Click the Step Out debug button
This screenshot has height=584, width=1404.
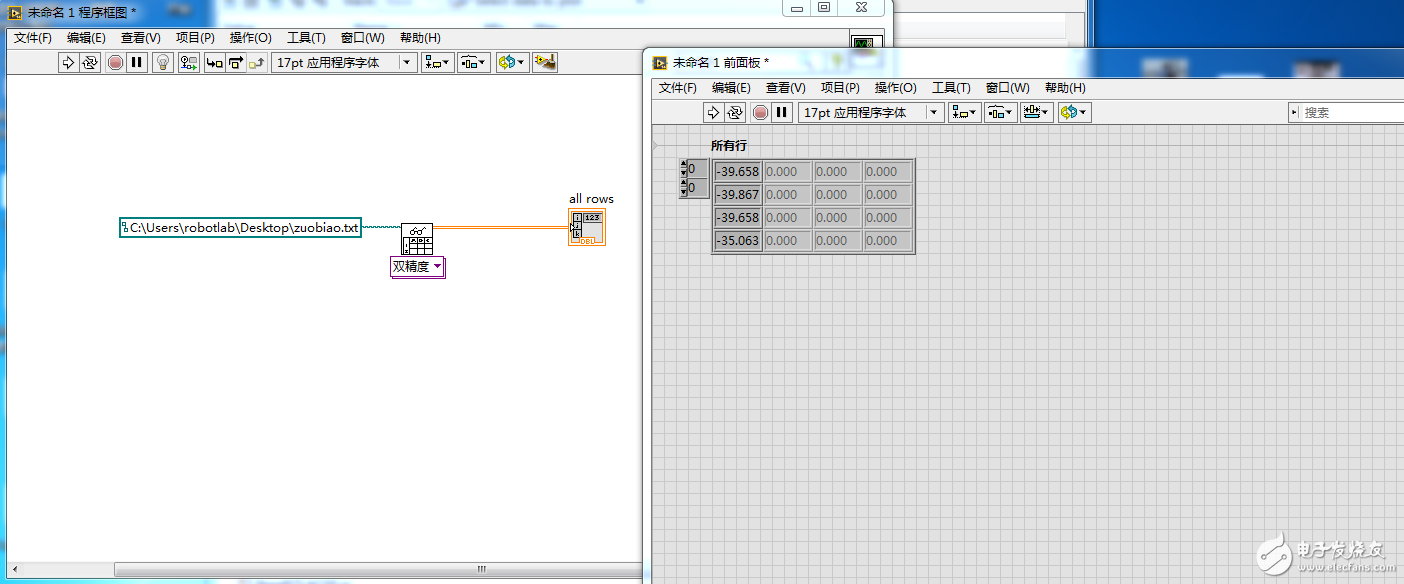257,62
